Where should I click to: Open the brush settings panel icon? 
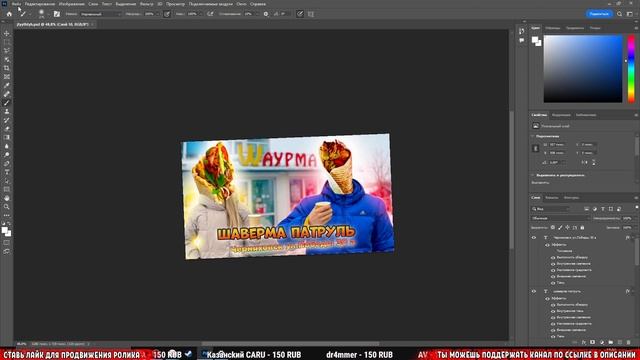(x=57, y=14)
